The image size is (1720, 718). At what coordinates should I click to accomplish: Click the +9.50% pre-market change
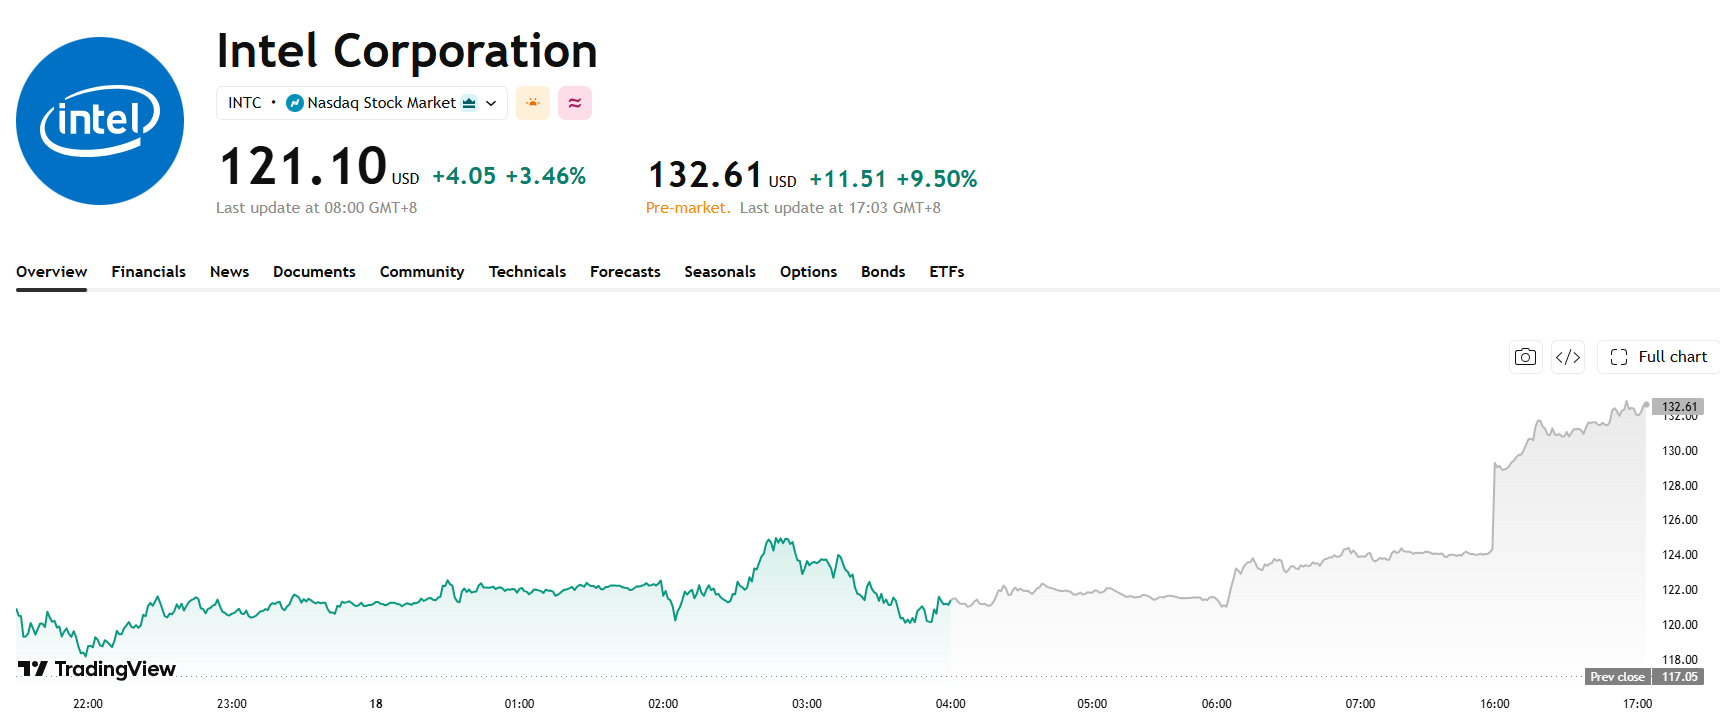(936, 179)
